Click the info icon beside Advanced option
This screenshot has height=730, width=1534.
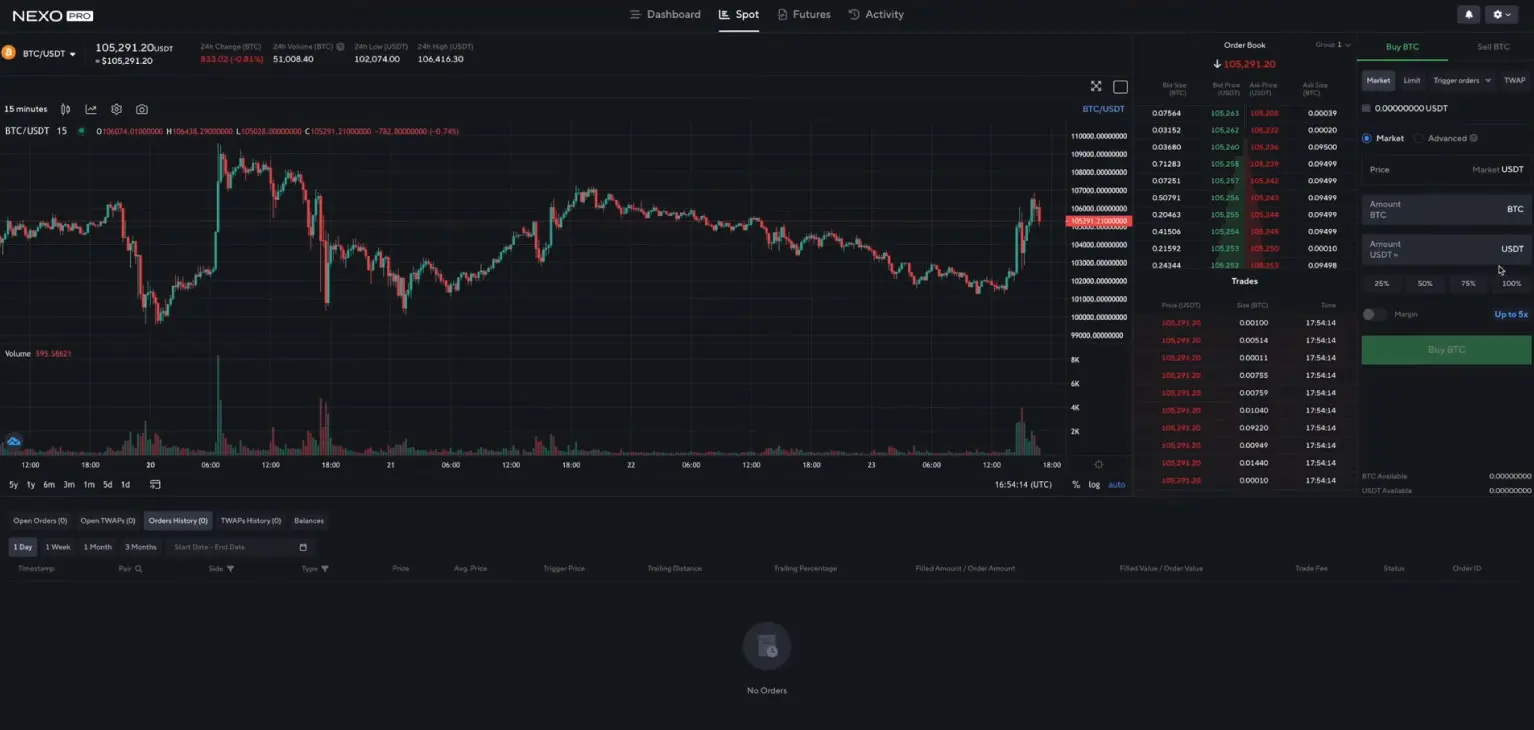[1474, 138]
